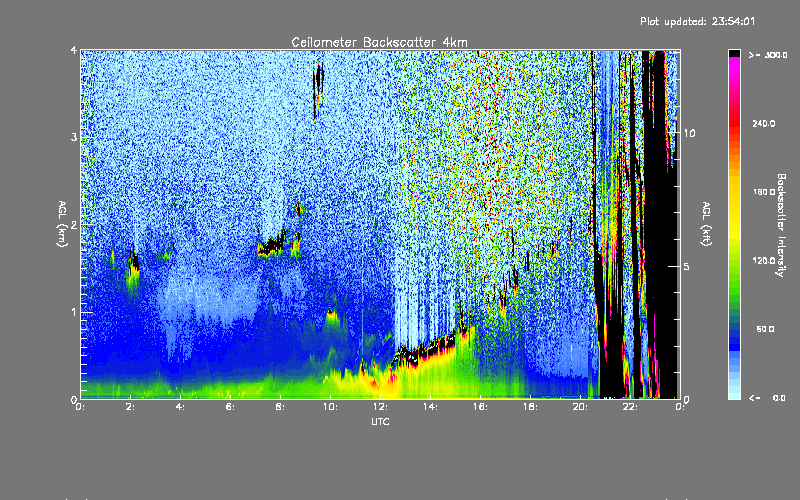Click the "10" kft tick label
This screenshot has width=800, height=500.
coord(689,133)
